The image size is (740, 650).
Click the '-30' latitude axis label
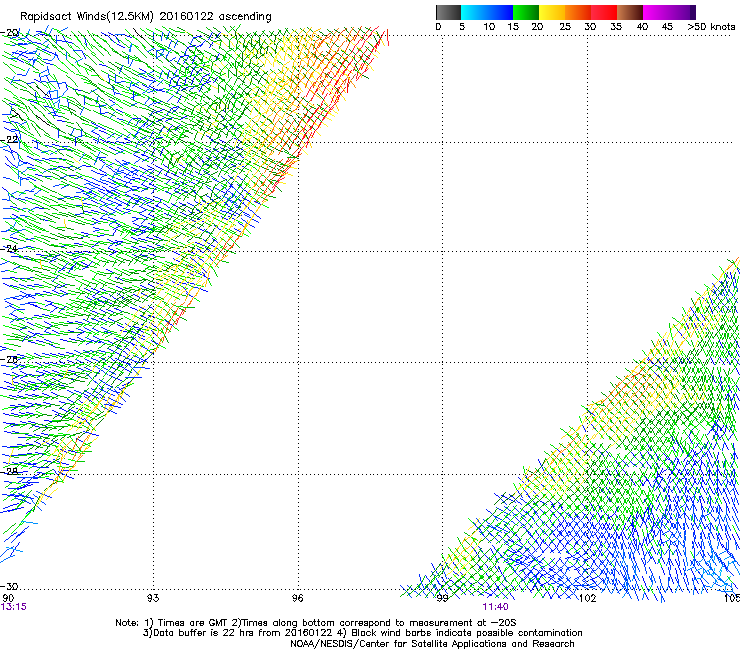10,586
